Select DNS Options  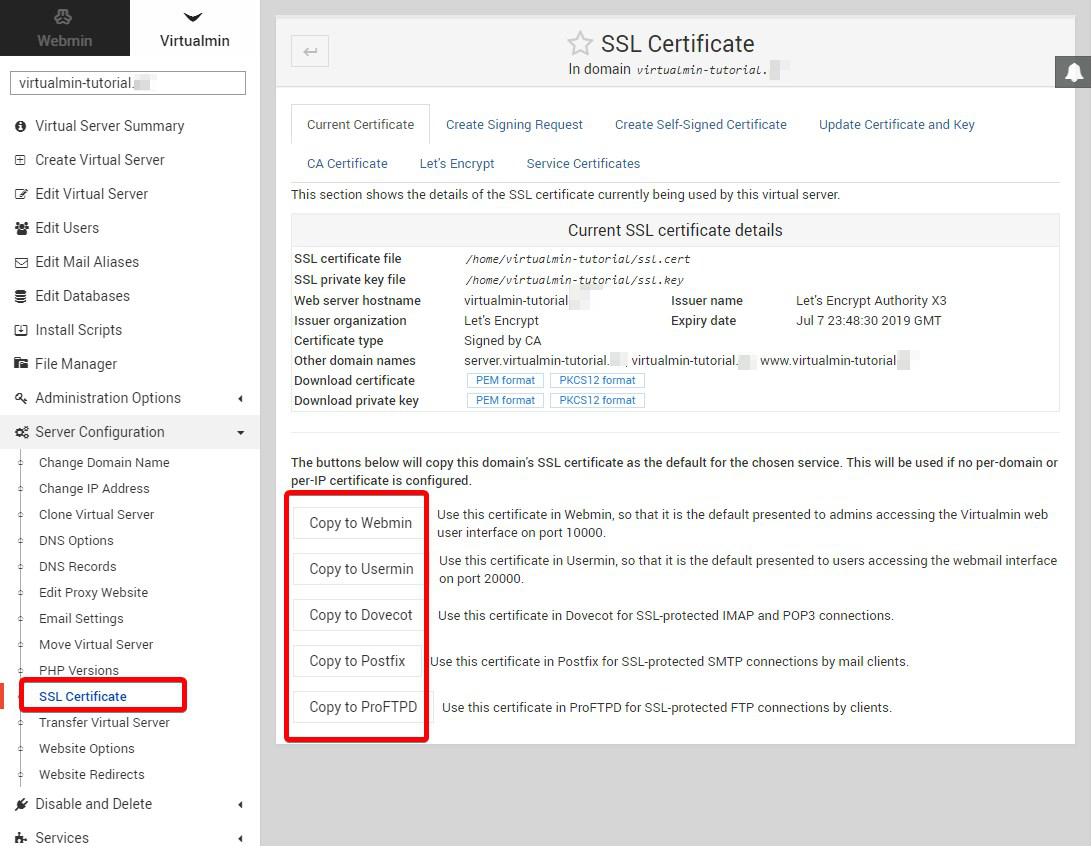pos(76,541)
